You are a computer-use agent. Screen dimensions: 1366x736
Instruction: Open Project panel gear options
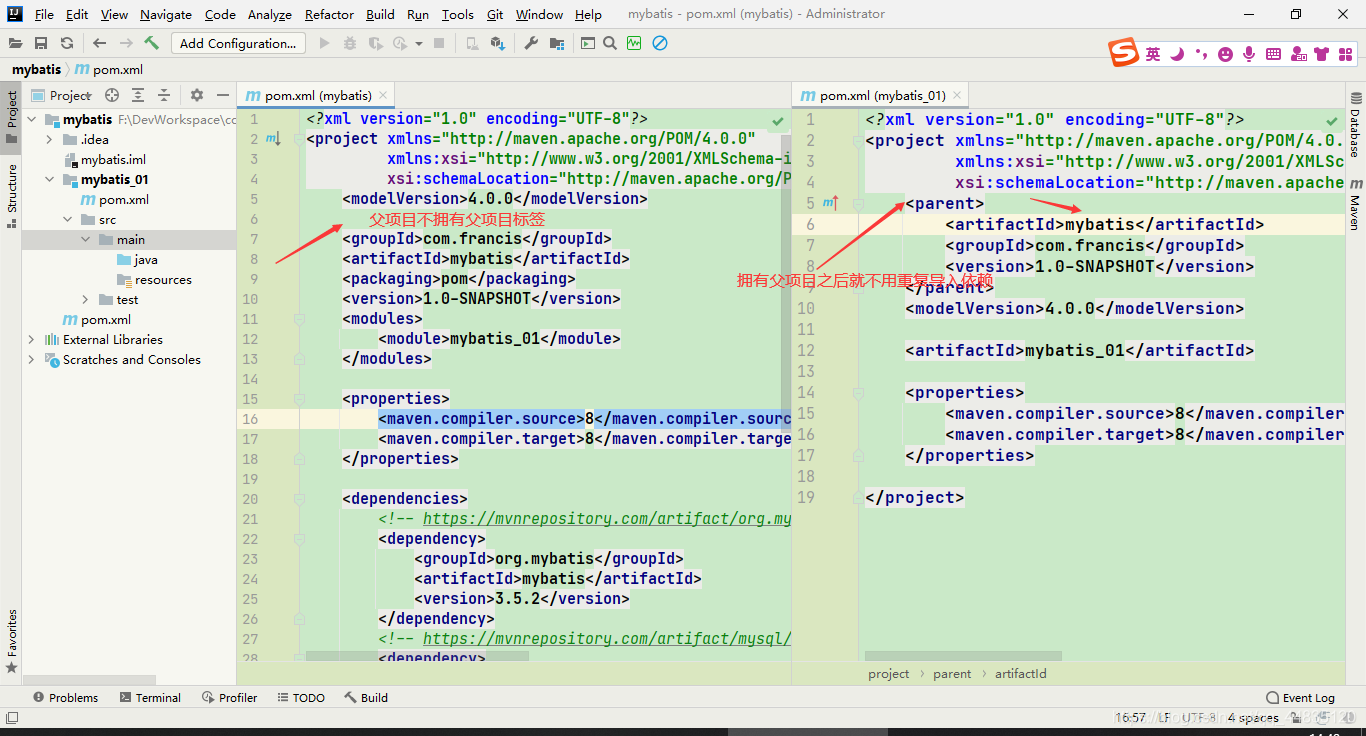[197, 95]
